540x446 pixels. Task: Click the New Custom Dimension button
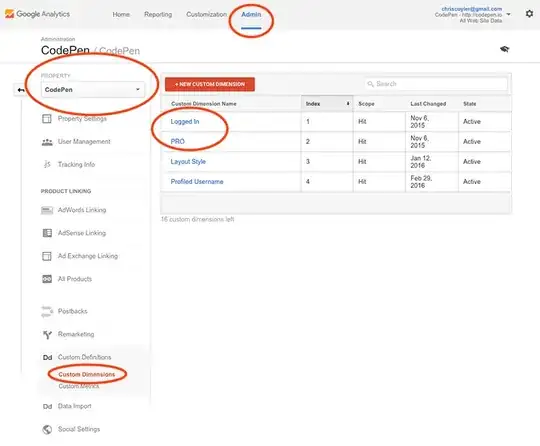(x=210, y=84)
